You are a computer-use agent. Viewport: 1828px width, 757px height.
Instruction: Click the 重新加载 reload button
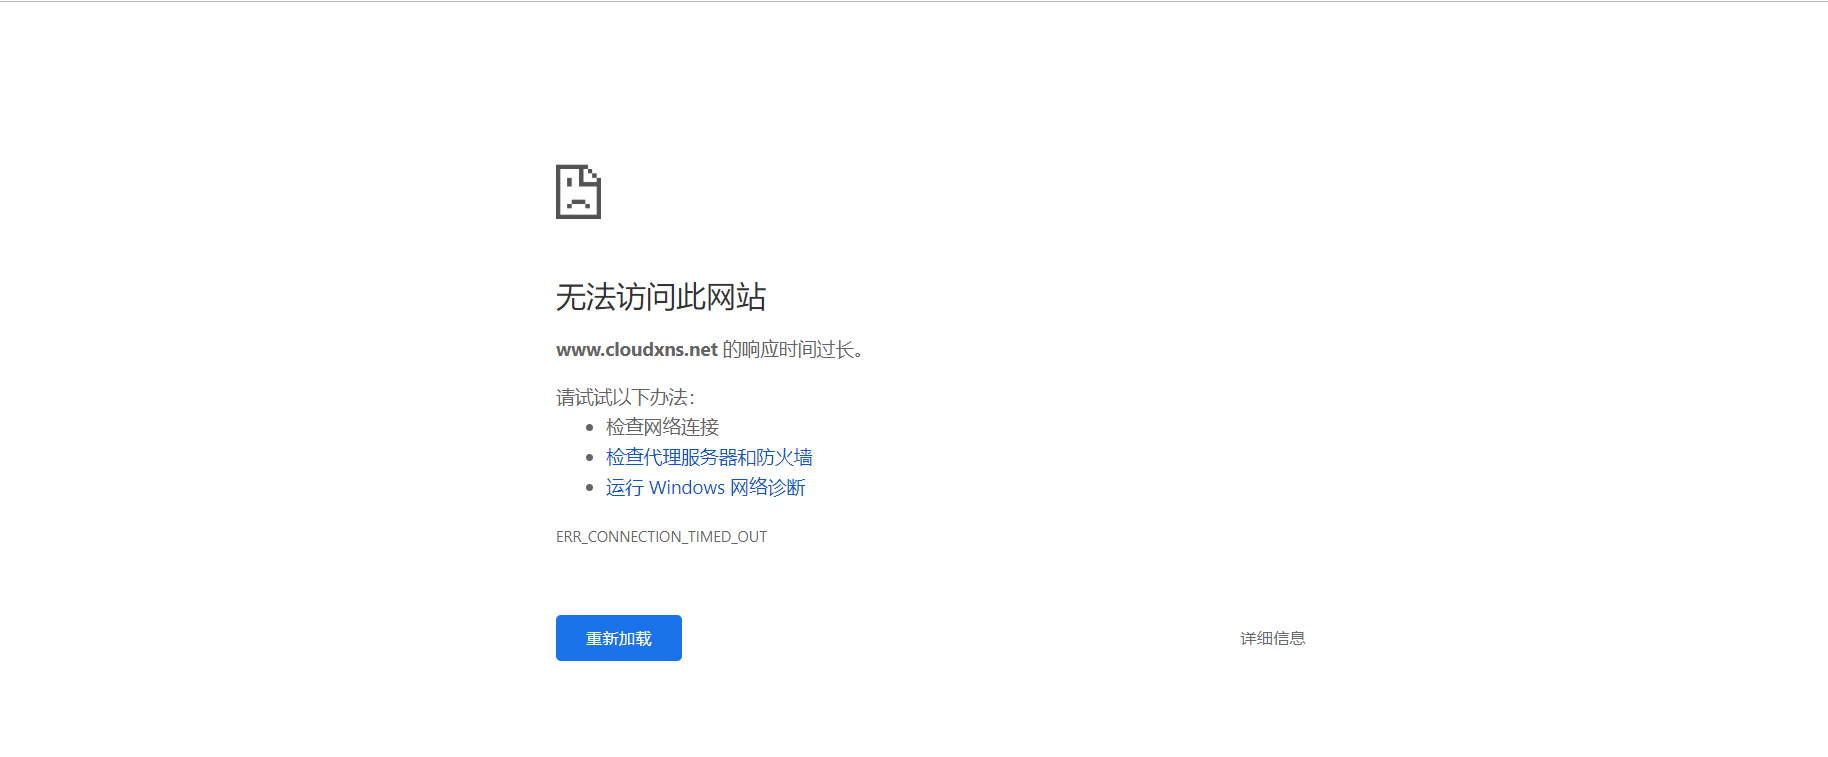point(618,638)
